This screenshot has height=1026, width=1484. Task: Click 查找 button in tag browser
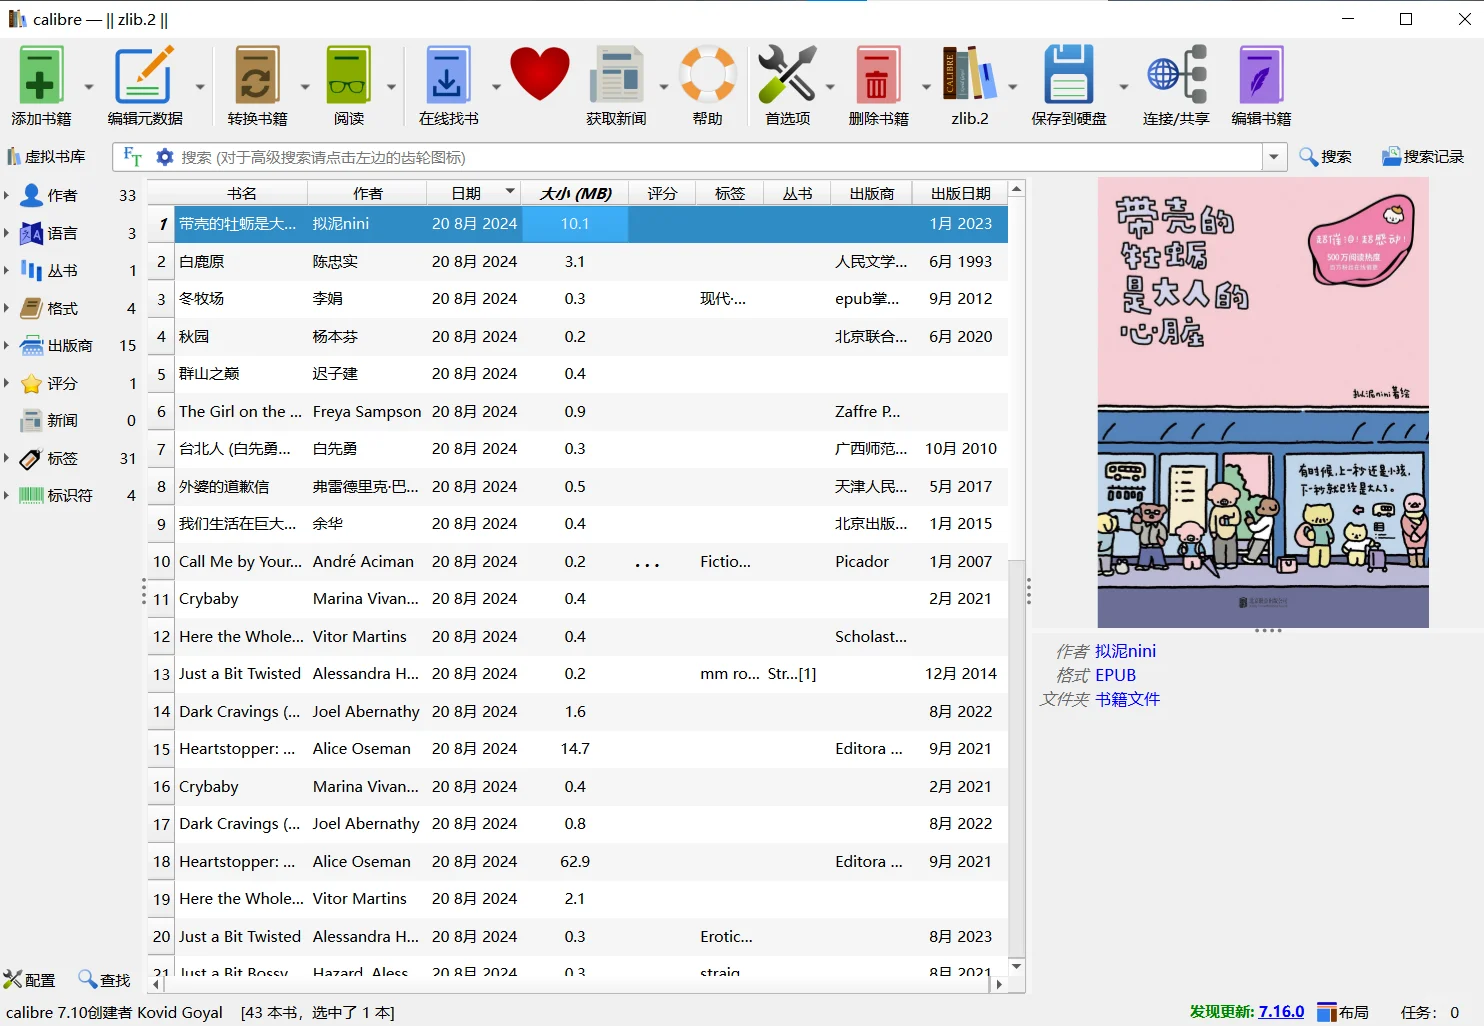pos(105,980)
